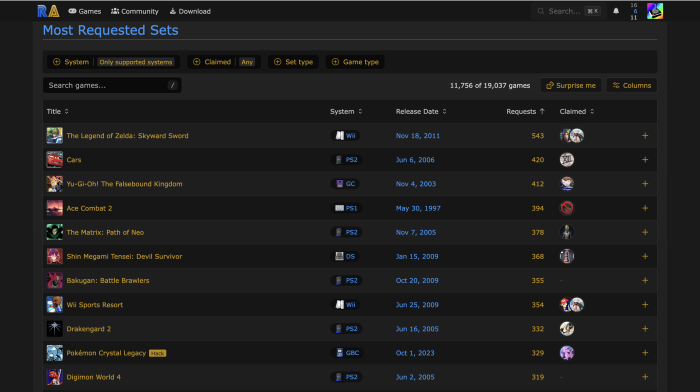Select PS2 system badge for Cars
Viewport: 700px width, 392px height.
click(x=346, y=160)
